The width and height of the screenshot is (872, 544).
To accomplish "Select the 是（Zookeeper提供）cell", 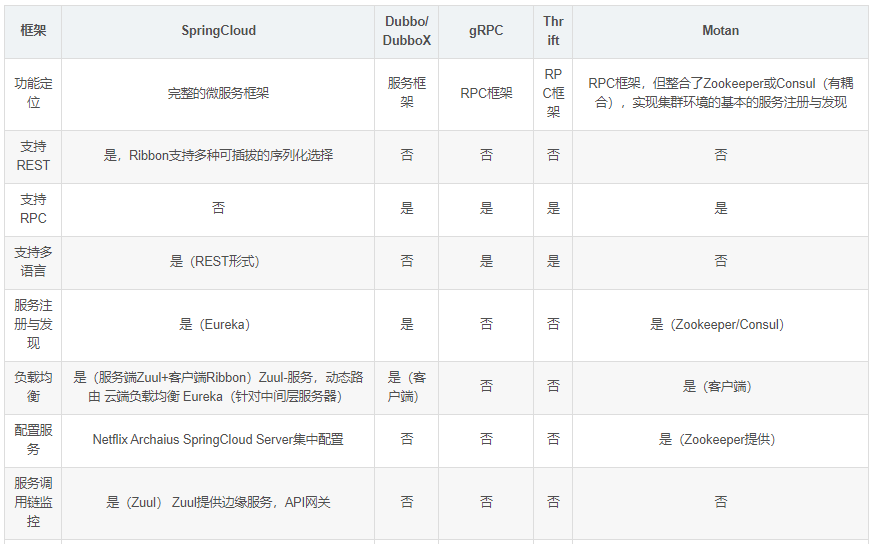I will coord(720,440).
